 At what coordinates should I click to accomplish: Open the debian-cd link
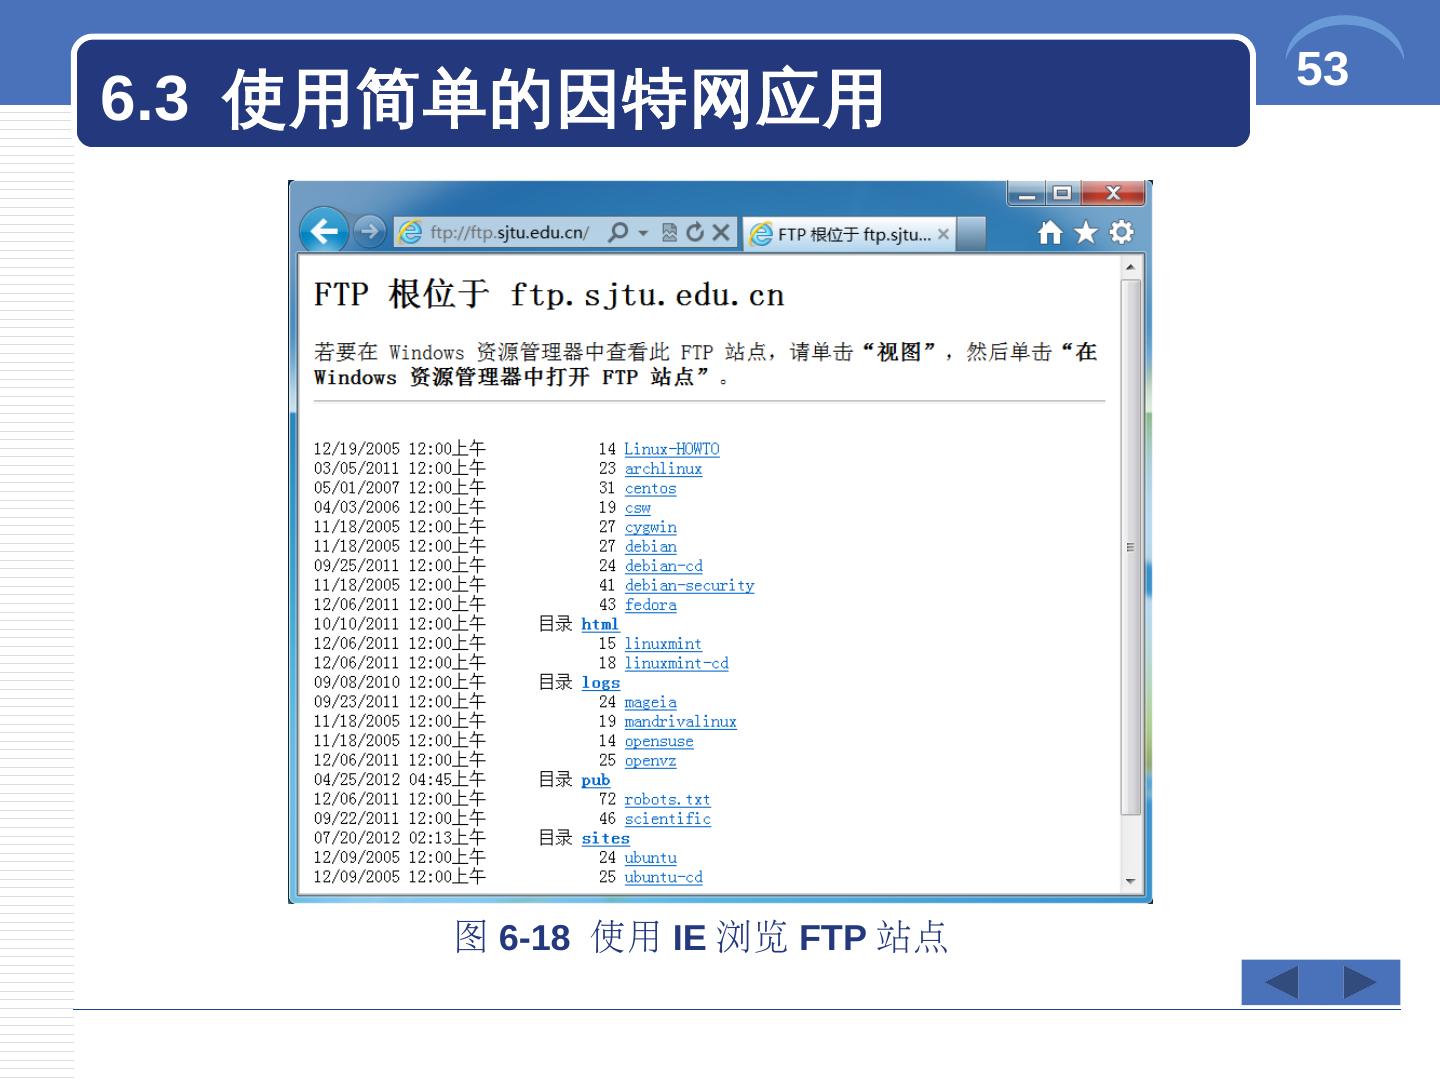click(x=663, y=566)
